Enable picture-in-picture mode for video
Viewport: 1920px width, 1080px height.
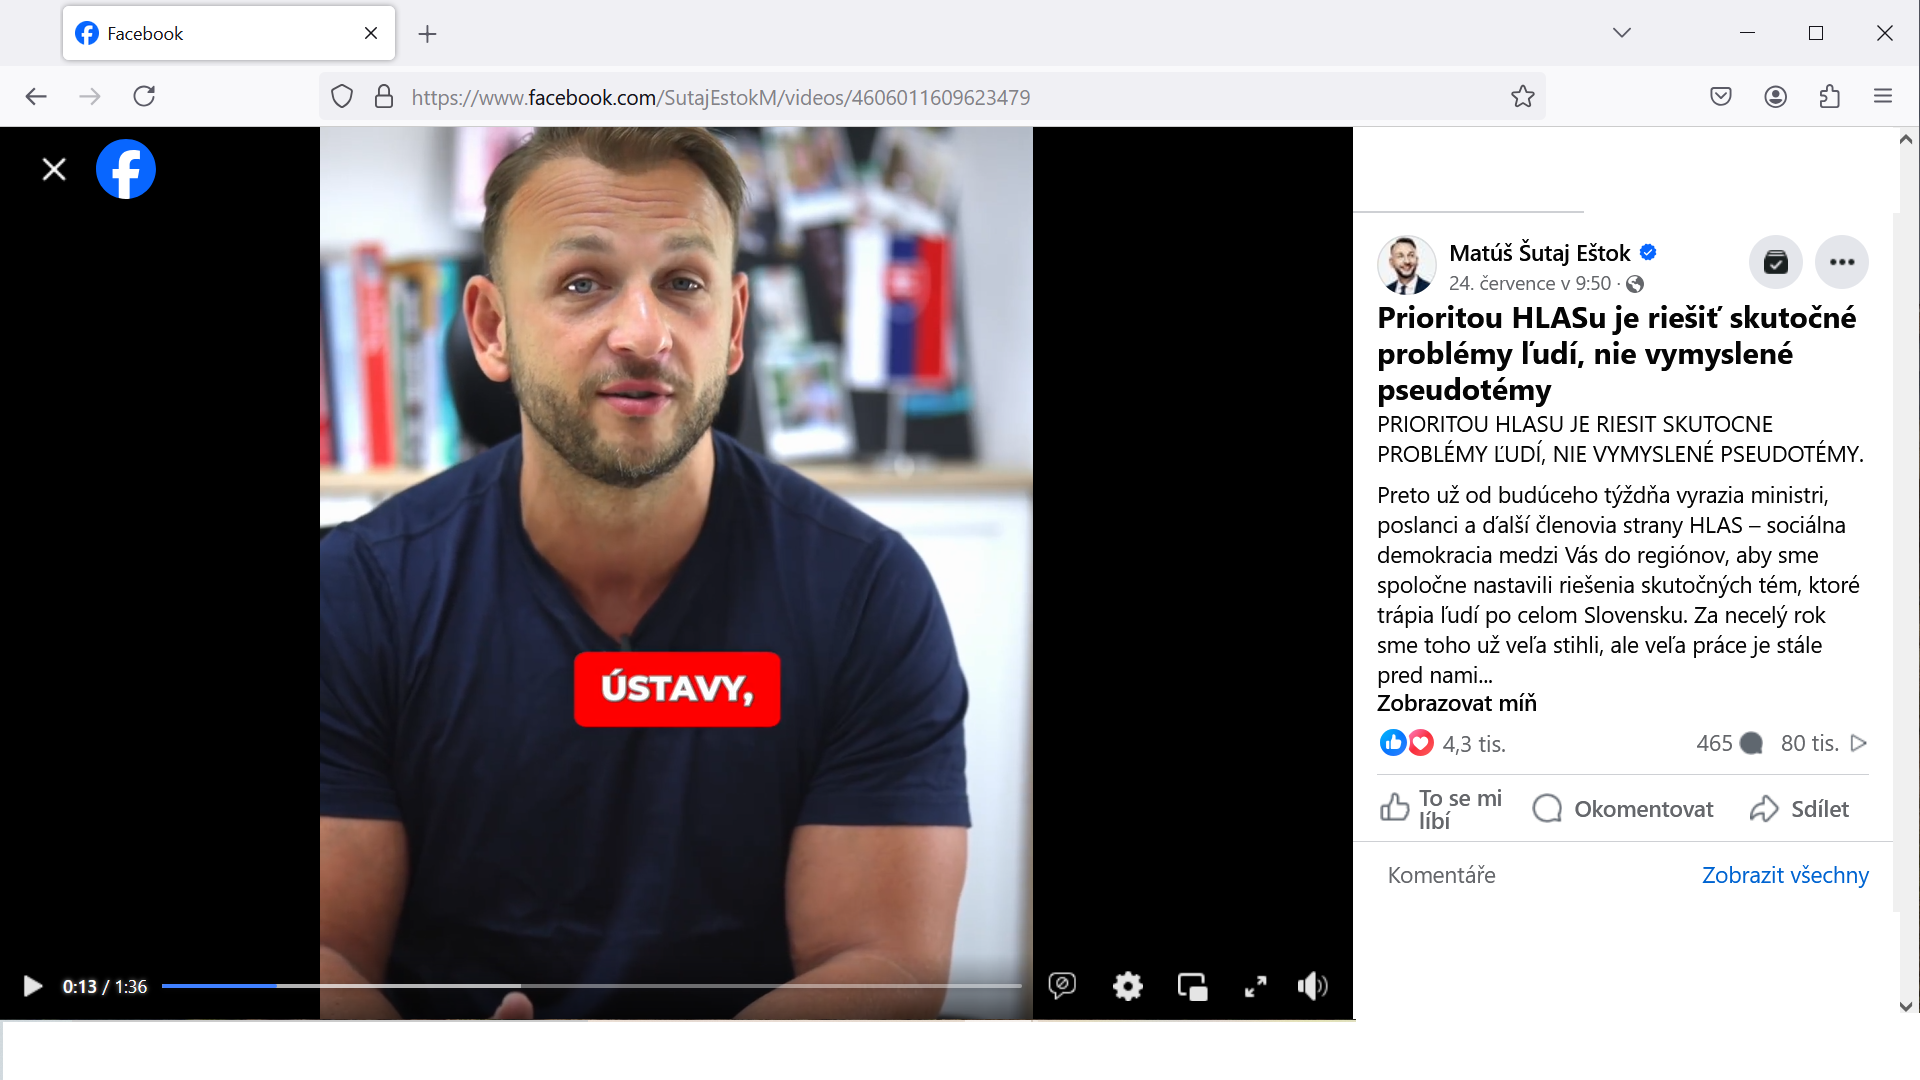[x=1192, y=986]
